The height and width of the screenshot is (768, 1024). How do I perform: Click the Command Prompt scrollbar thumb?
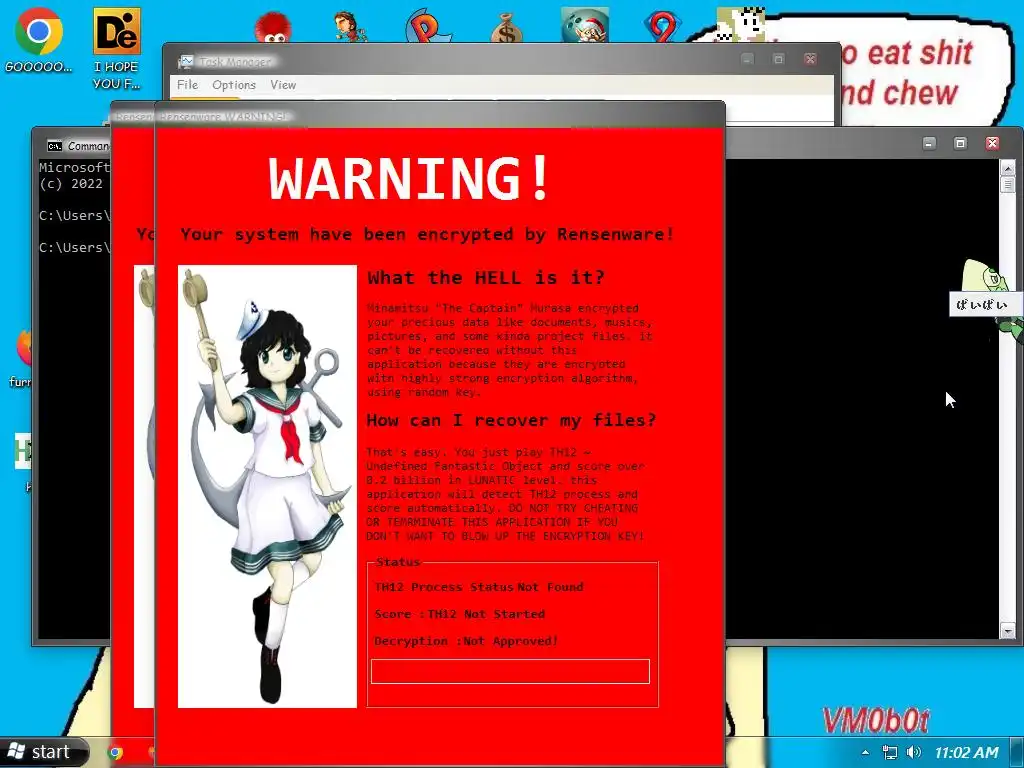[x=1008, y=185]
